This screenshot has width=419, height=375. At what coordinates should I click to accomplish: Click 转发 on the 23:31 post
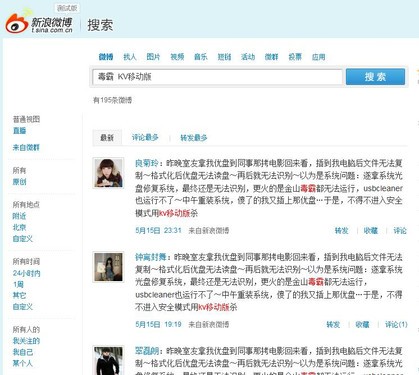[342, 231]
